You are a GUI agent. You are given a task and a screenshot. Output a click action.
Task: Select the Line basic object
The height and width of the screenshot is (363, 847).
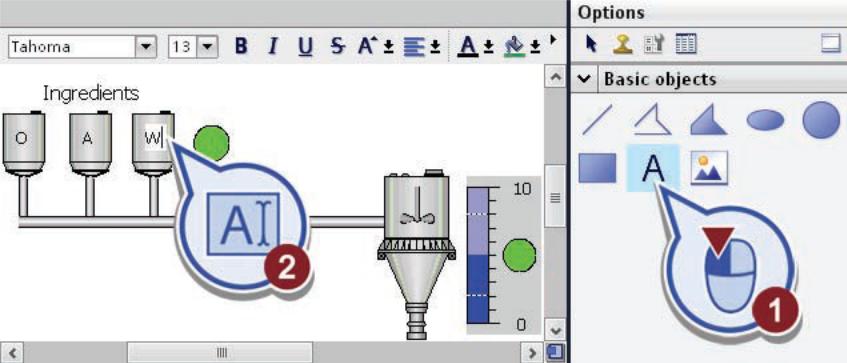coord(597,119)
